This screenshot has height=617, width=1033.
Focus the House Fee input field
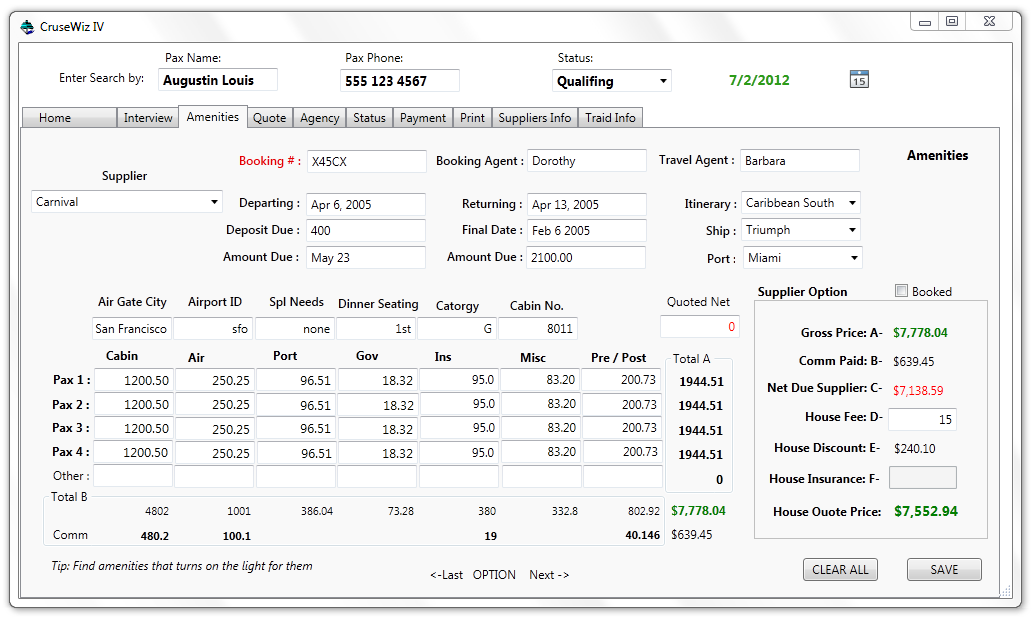click(x=921, y=420)
